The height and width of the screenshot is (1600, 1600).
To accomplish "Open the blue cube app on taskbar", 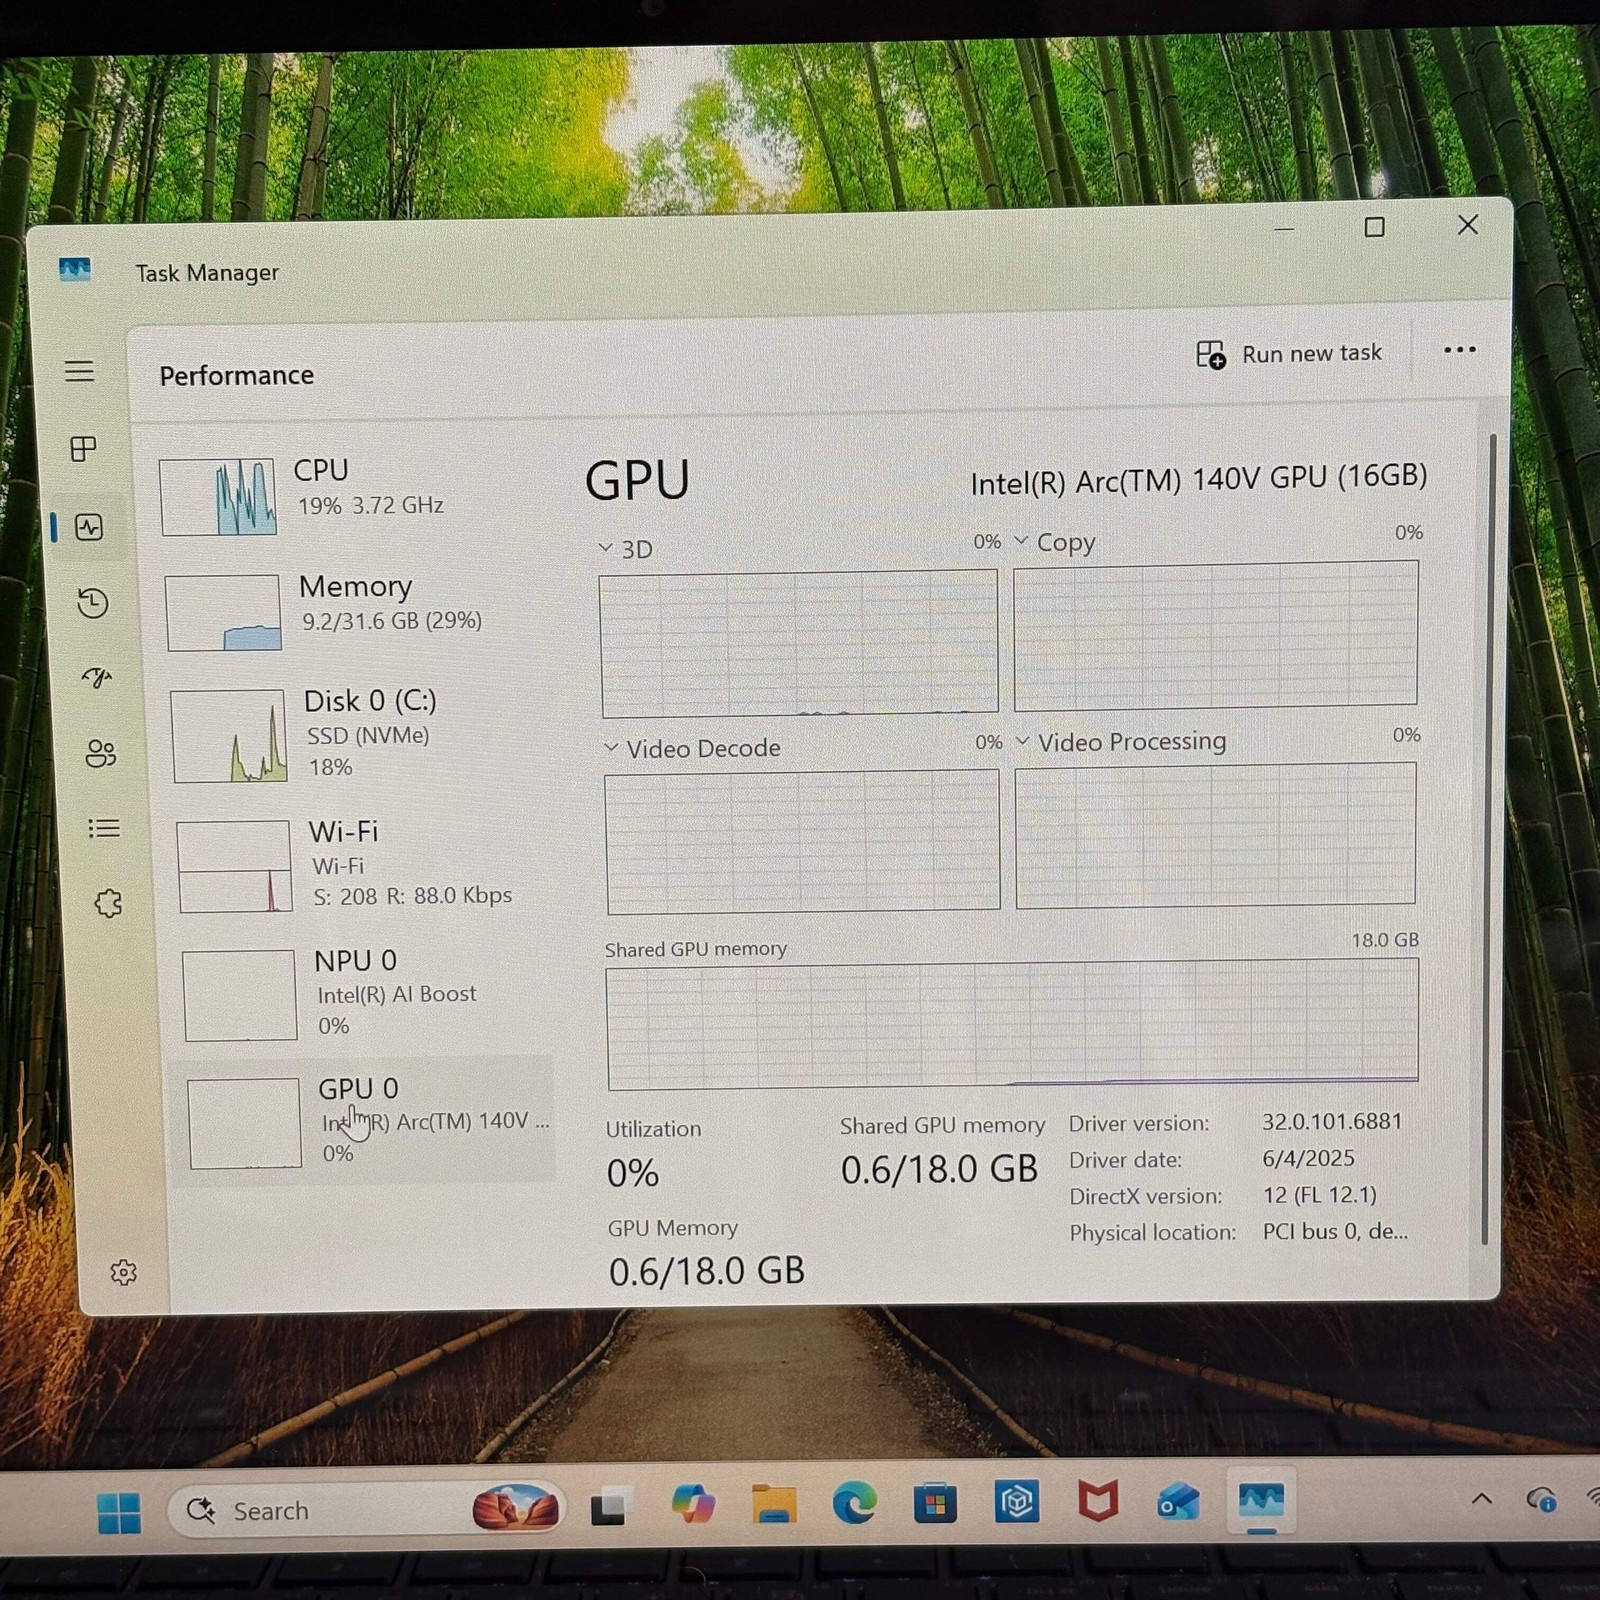I will click(1017, 1502).
